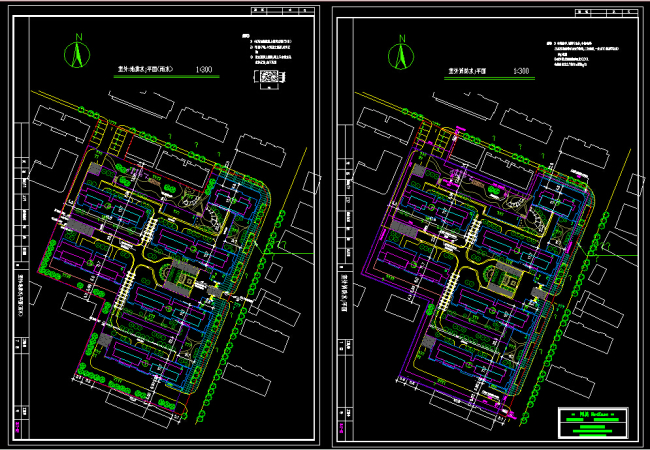The height and width of the screenshot is (450, 650).
Task: Select the right sheet's drawing title text
Action: [467, 72]
